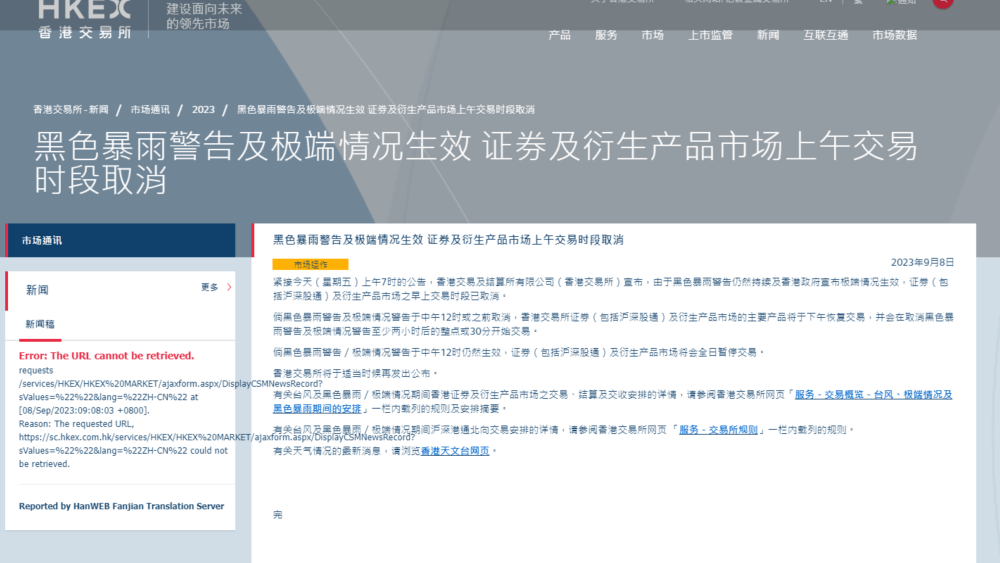Click the 更多 arrow chevron
1000x563 pixels.
pyautogui.click(x=229, y=288)
